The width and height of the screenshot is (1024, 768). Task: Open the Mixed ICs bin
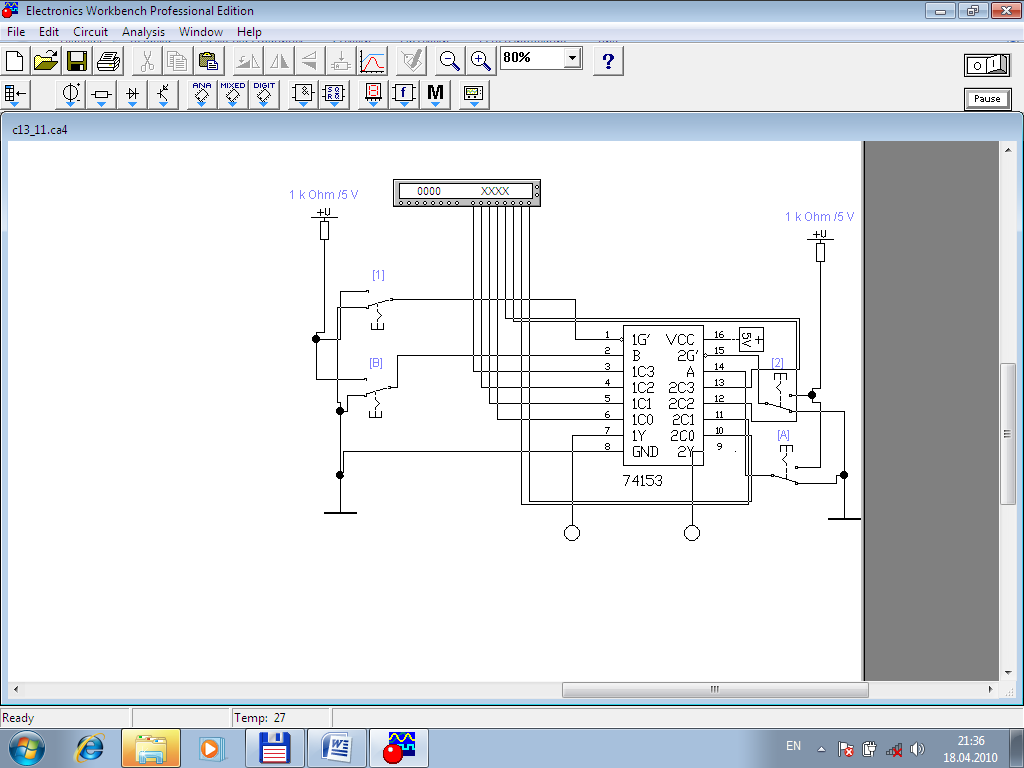pos(232,94)
